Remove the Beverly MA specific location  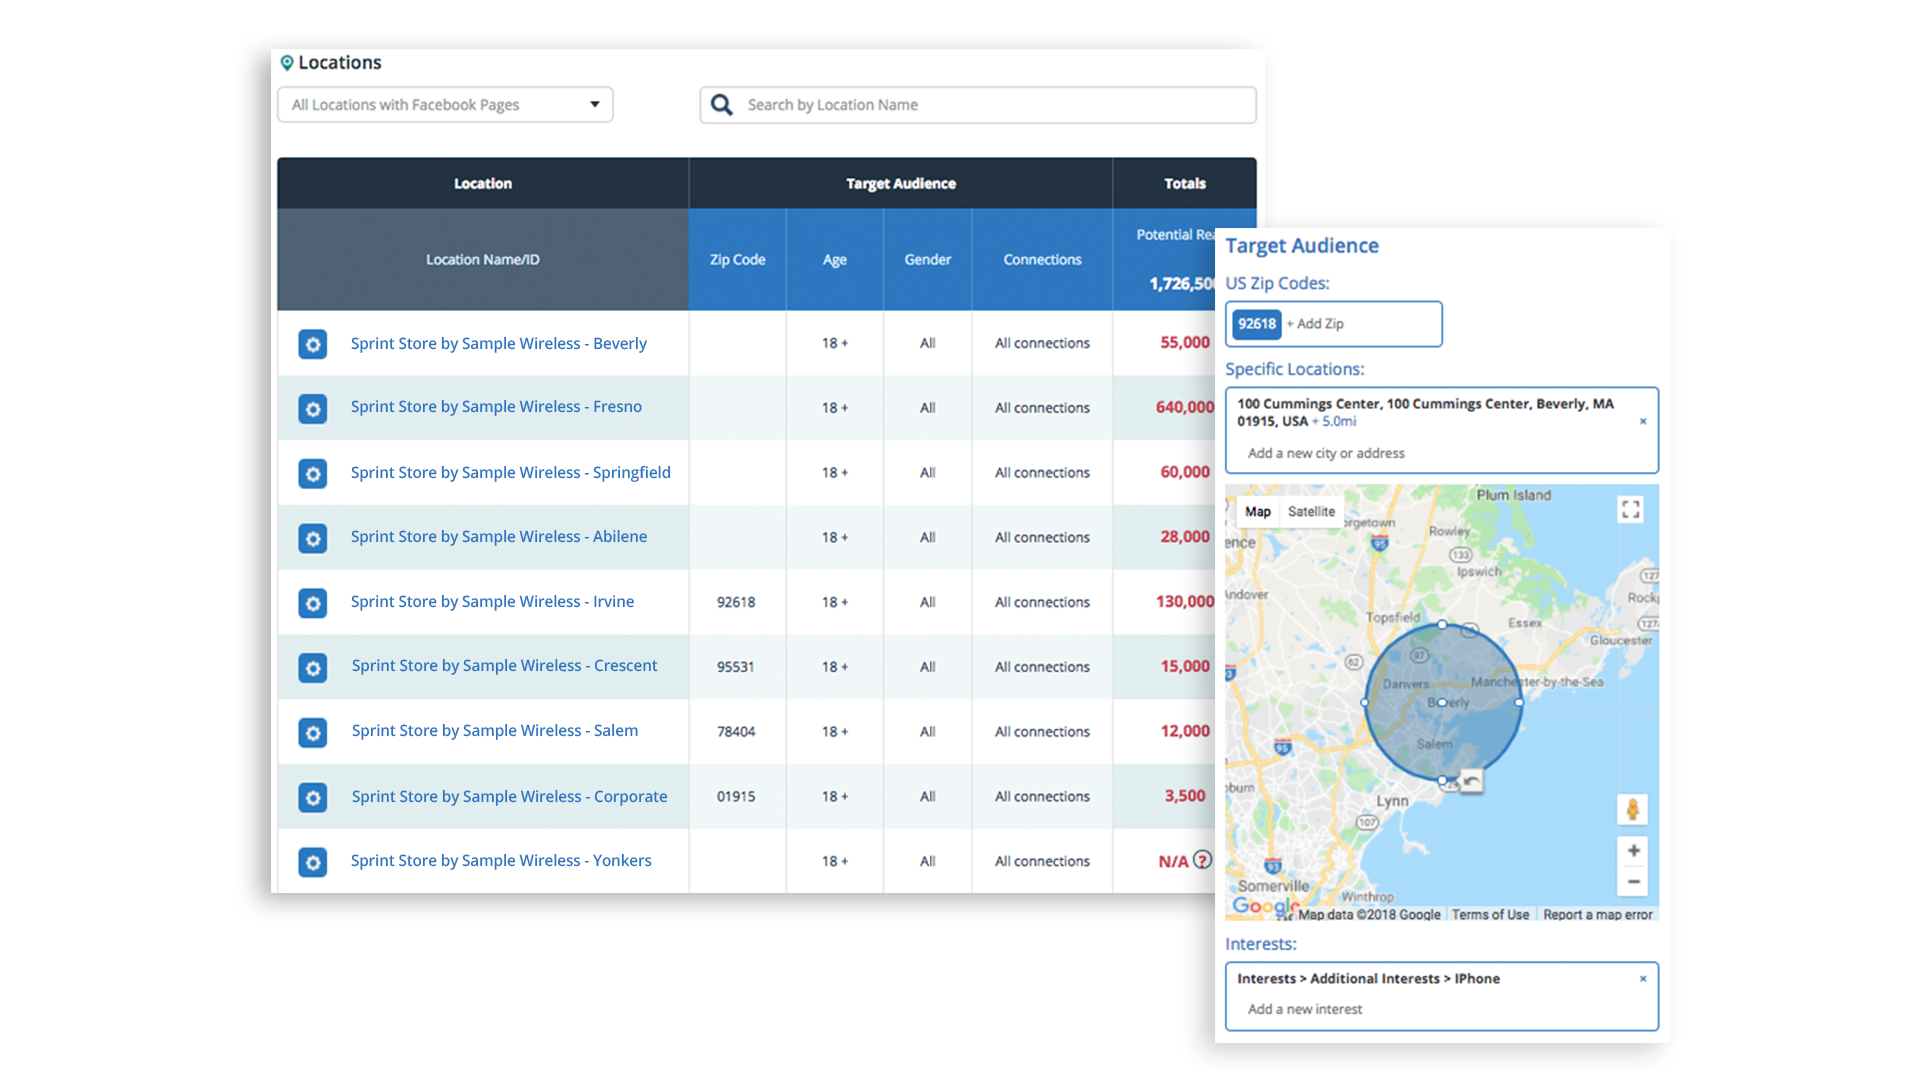tap(1643, 421)
